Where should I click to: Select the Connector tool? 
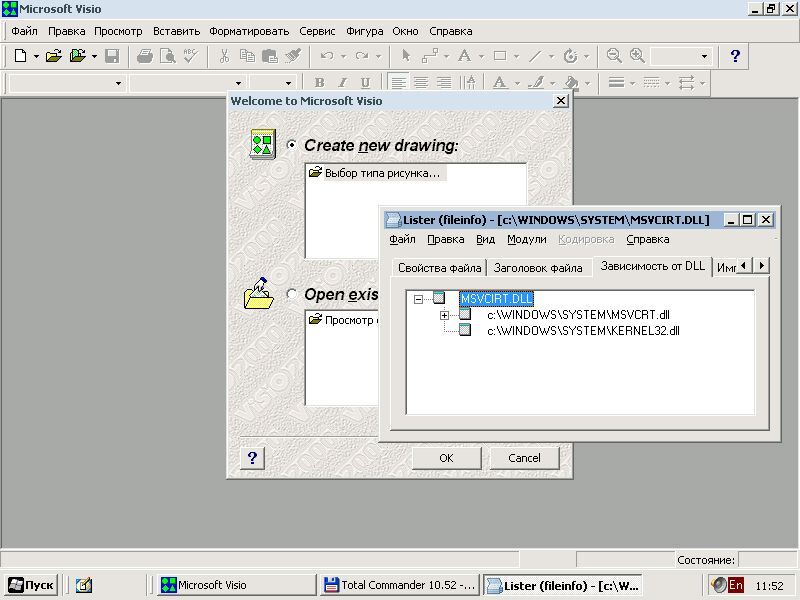pyautogui.click(x=430, y=56)
